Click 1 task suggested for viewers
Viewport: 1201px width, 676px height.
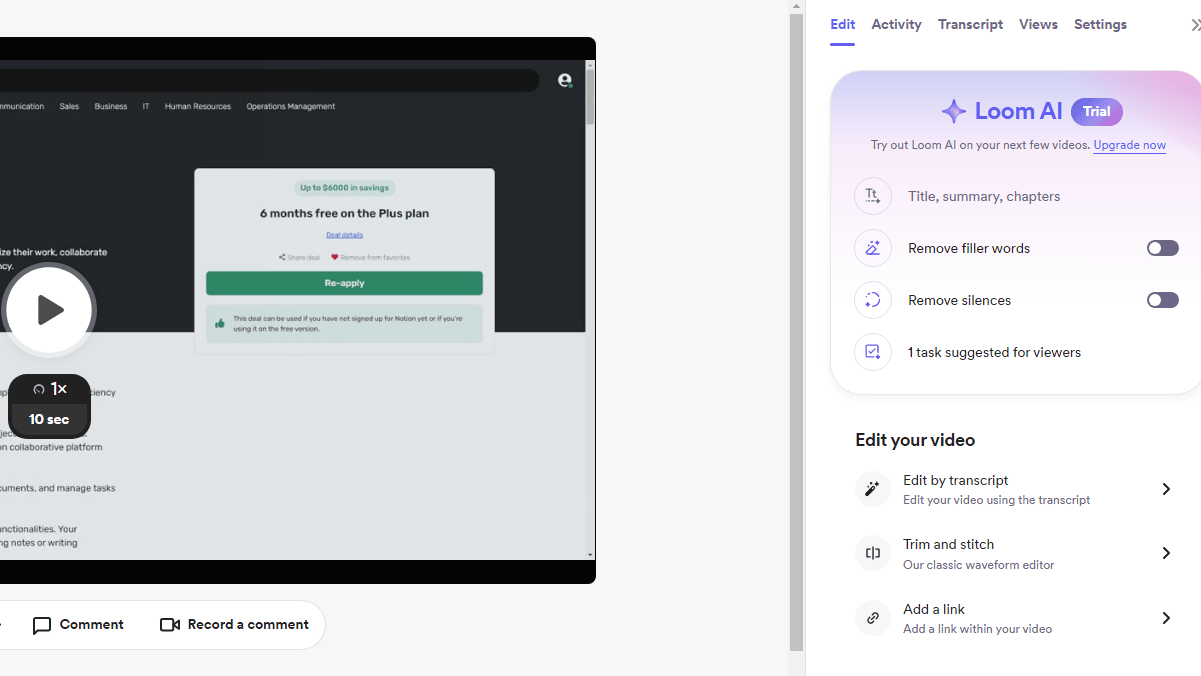[x=994, y=352]
